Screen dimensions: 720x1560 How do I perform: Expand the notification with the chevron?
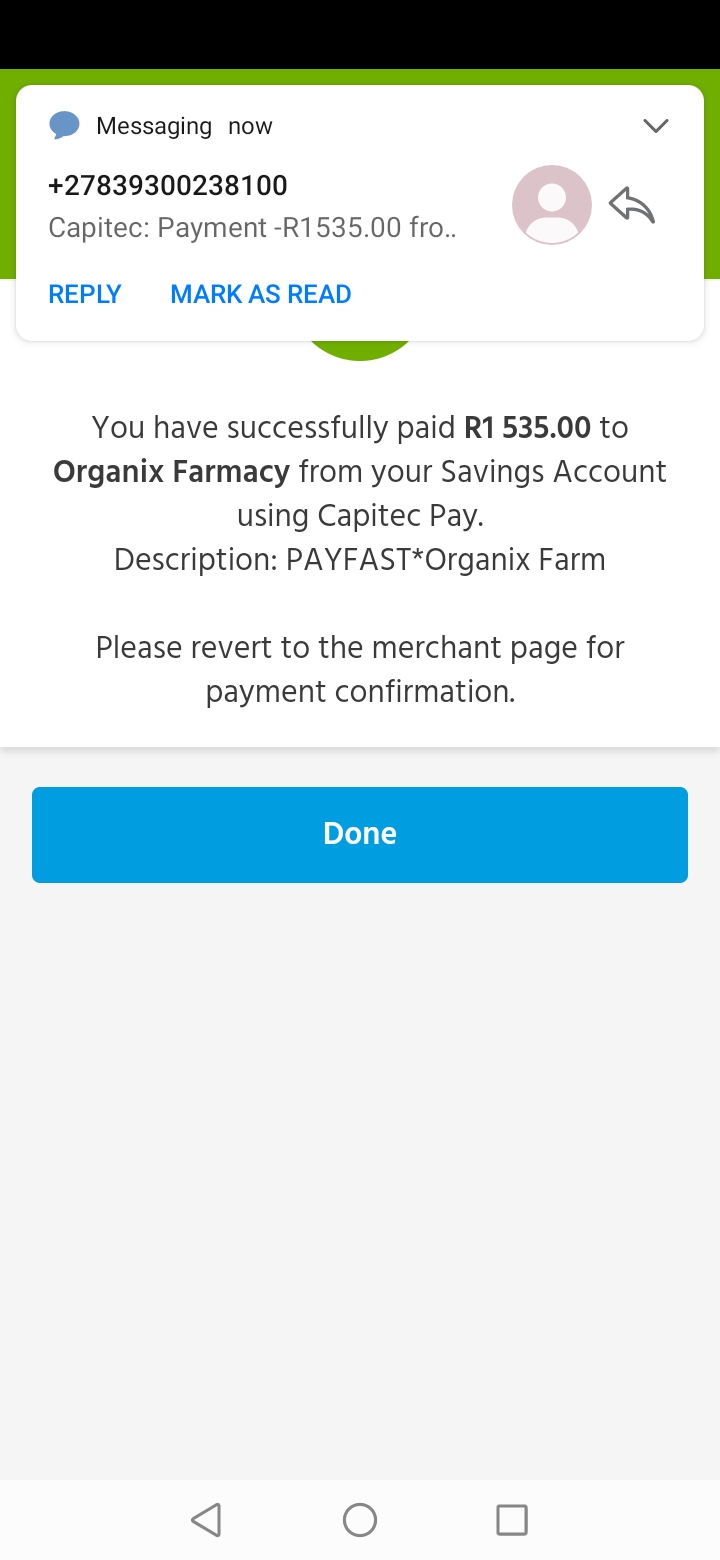click(655, 126)
